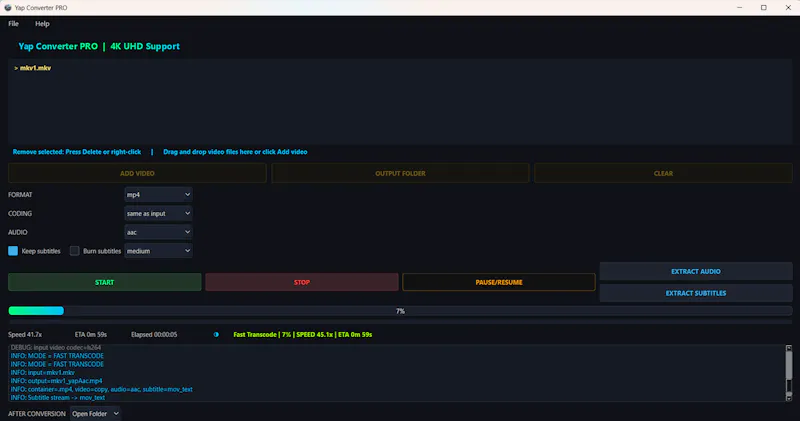Click log line 'Subtitle stream -> mov_text'
800x421 pixels.
coord(58,398)
